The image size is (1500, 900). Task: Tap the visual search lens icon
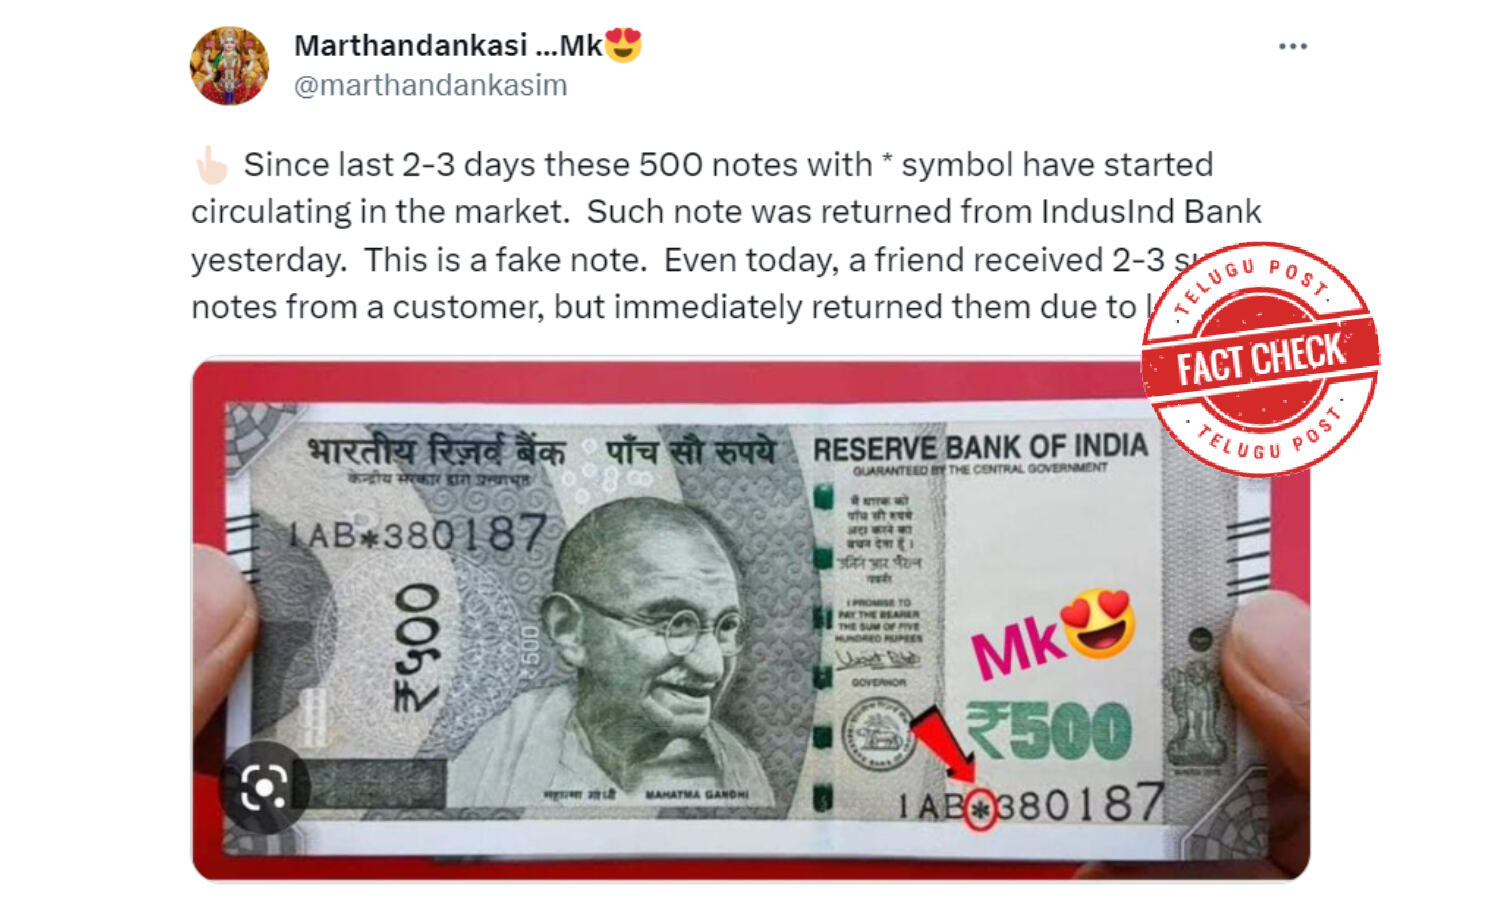(264, 788)
